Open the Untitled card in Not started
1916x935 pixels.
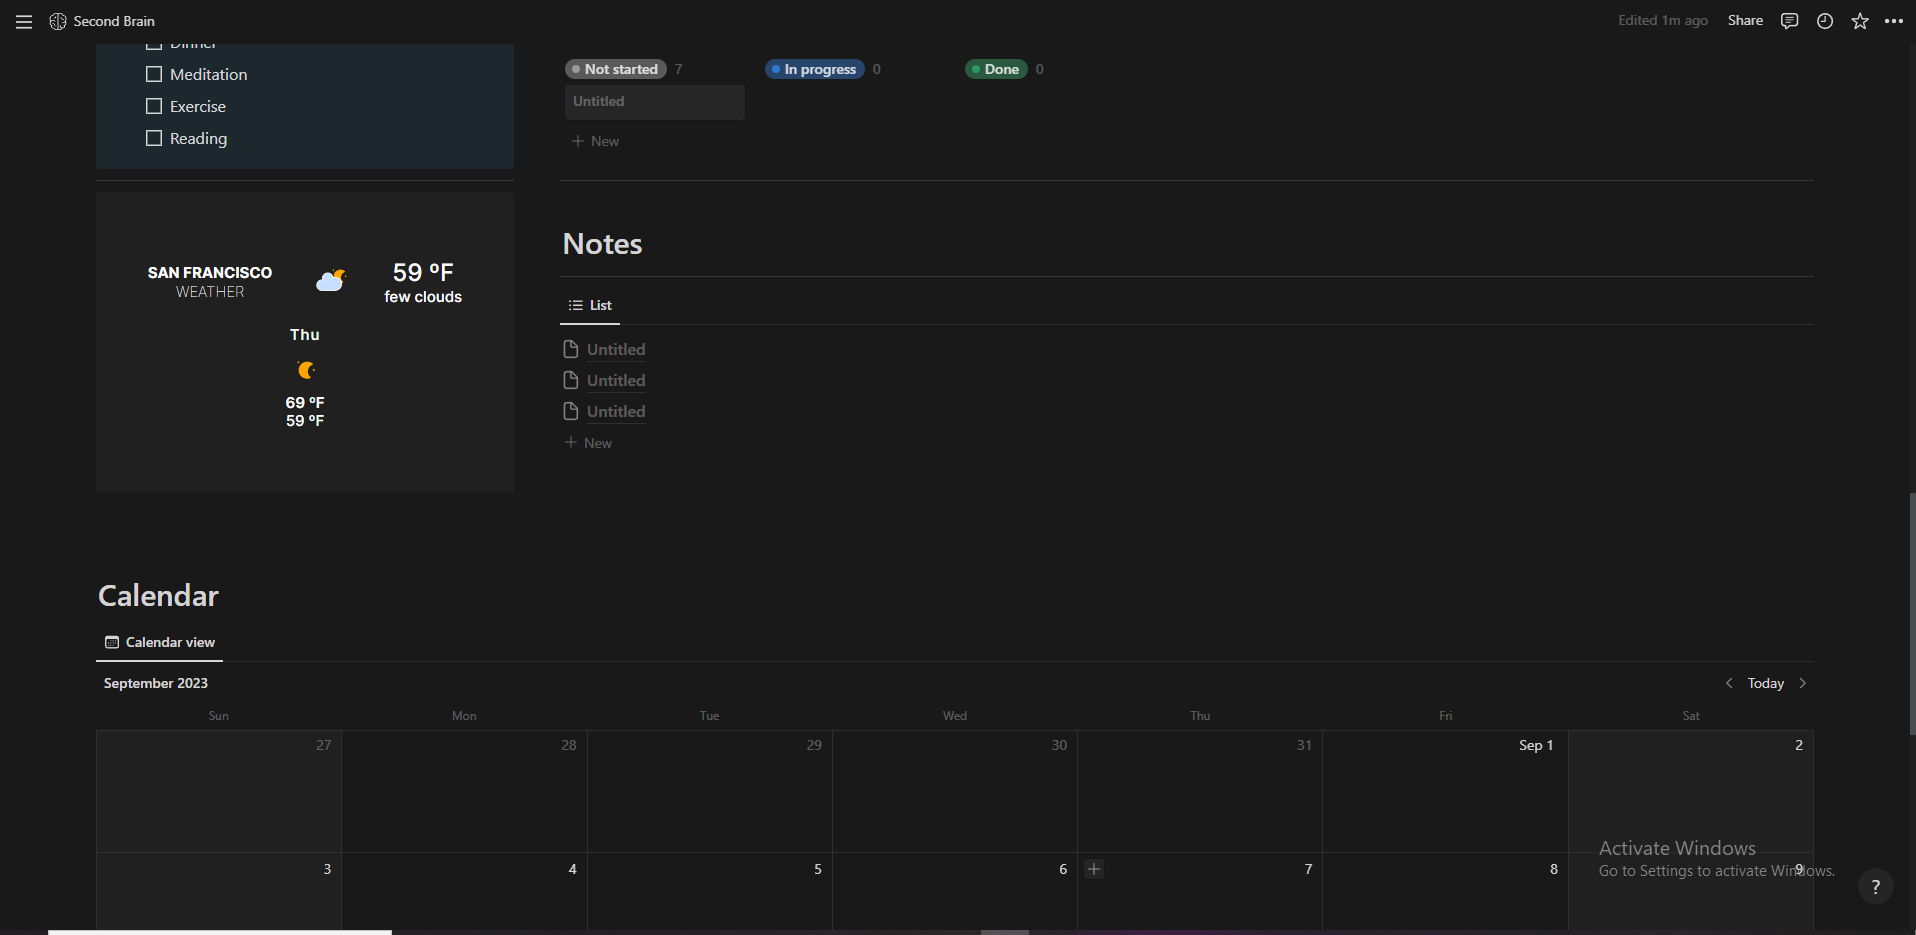tap(655, 102)
